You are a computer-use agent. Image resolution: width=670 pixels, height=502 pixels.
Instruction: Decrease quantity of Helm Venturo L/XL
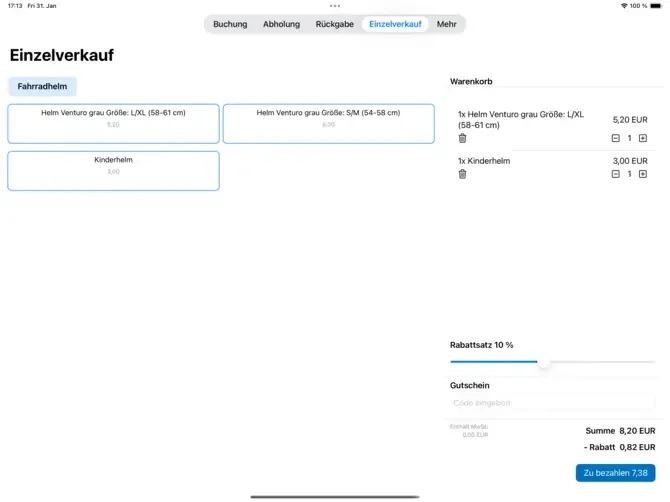click(615, 138)
